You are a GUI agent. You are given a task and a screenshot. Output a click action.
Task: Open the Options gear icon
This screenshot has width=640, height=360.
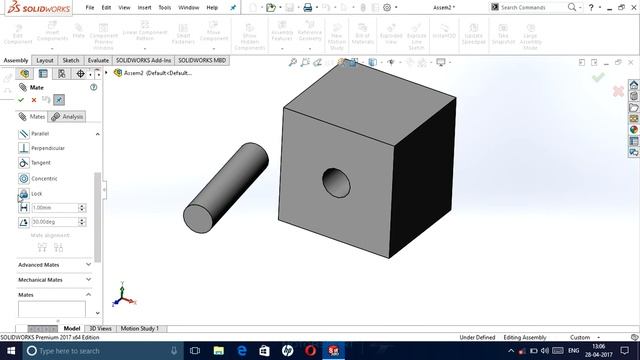387,7
